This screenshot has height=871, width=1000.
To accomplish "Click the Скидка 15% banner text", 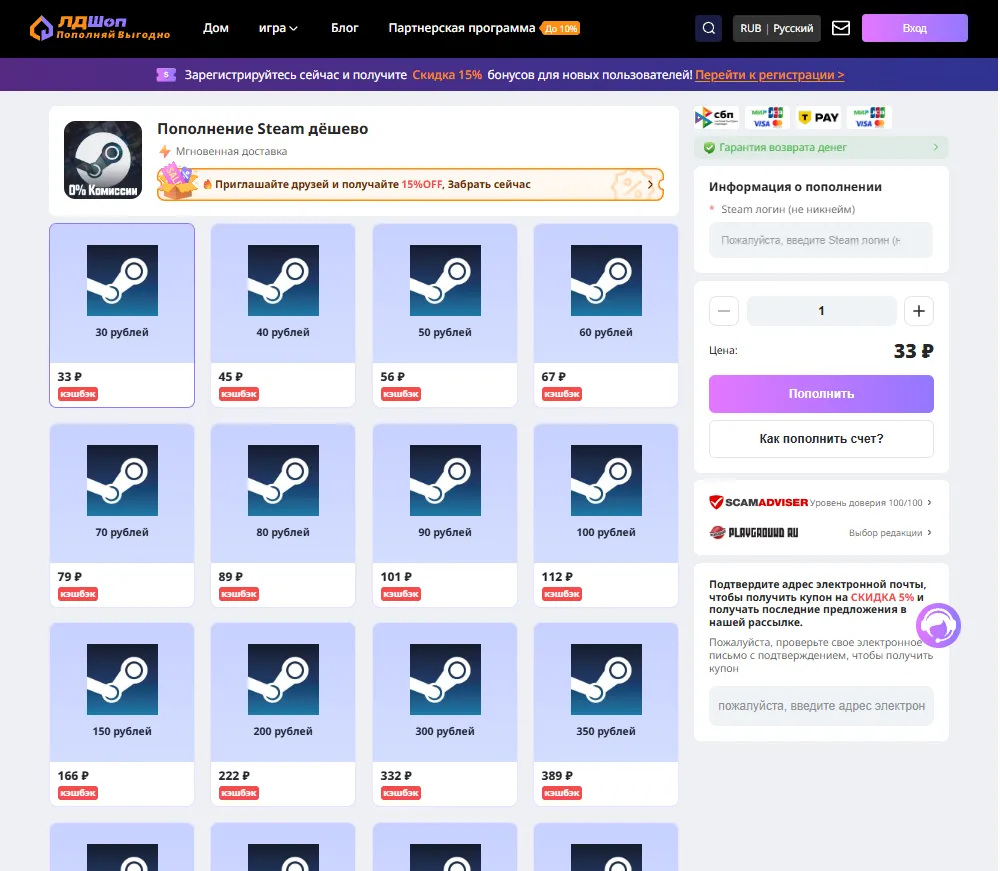I will 447,75.
